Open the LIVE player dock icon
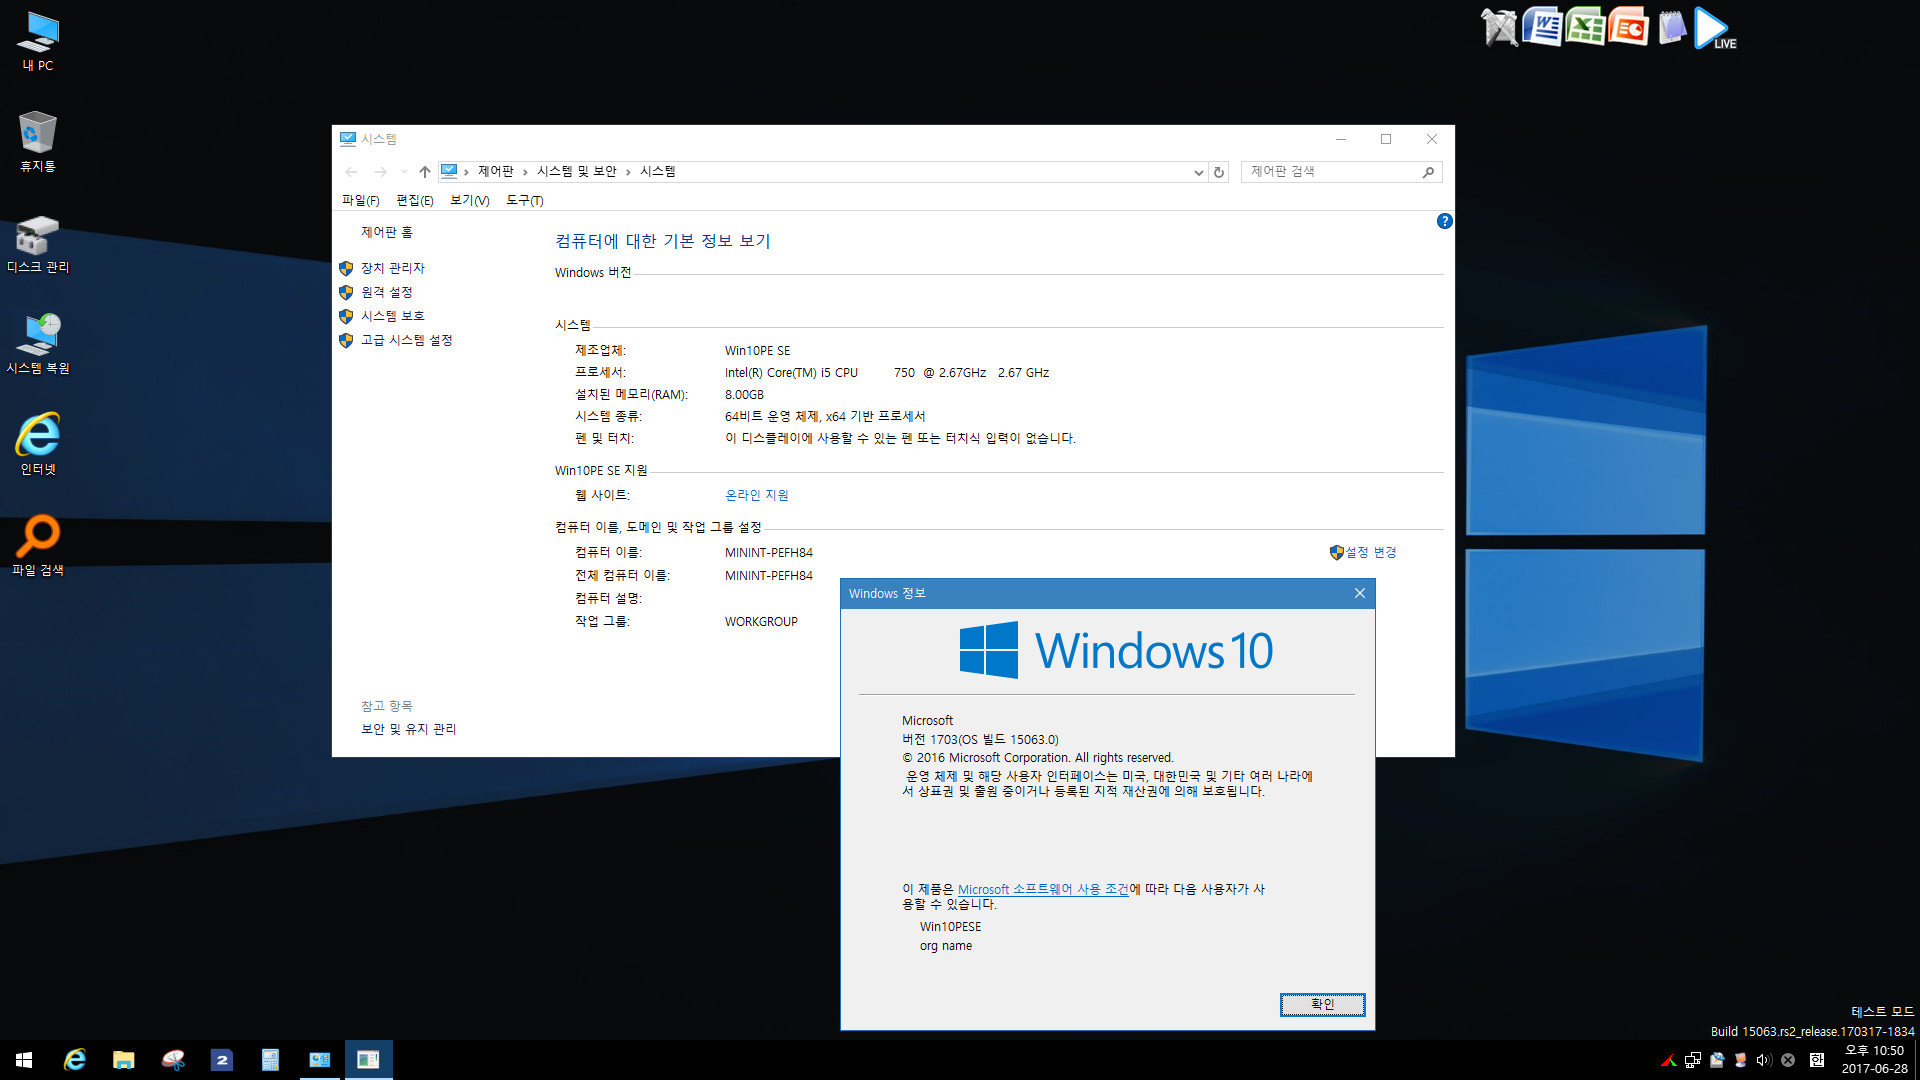The width and height of the screenshot is (1920, 1080). [x=1715, y=28]
